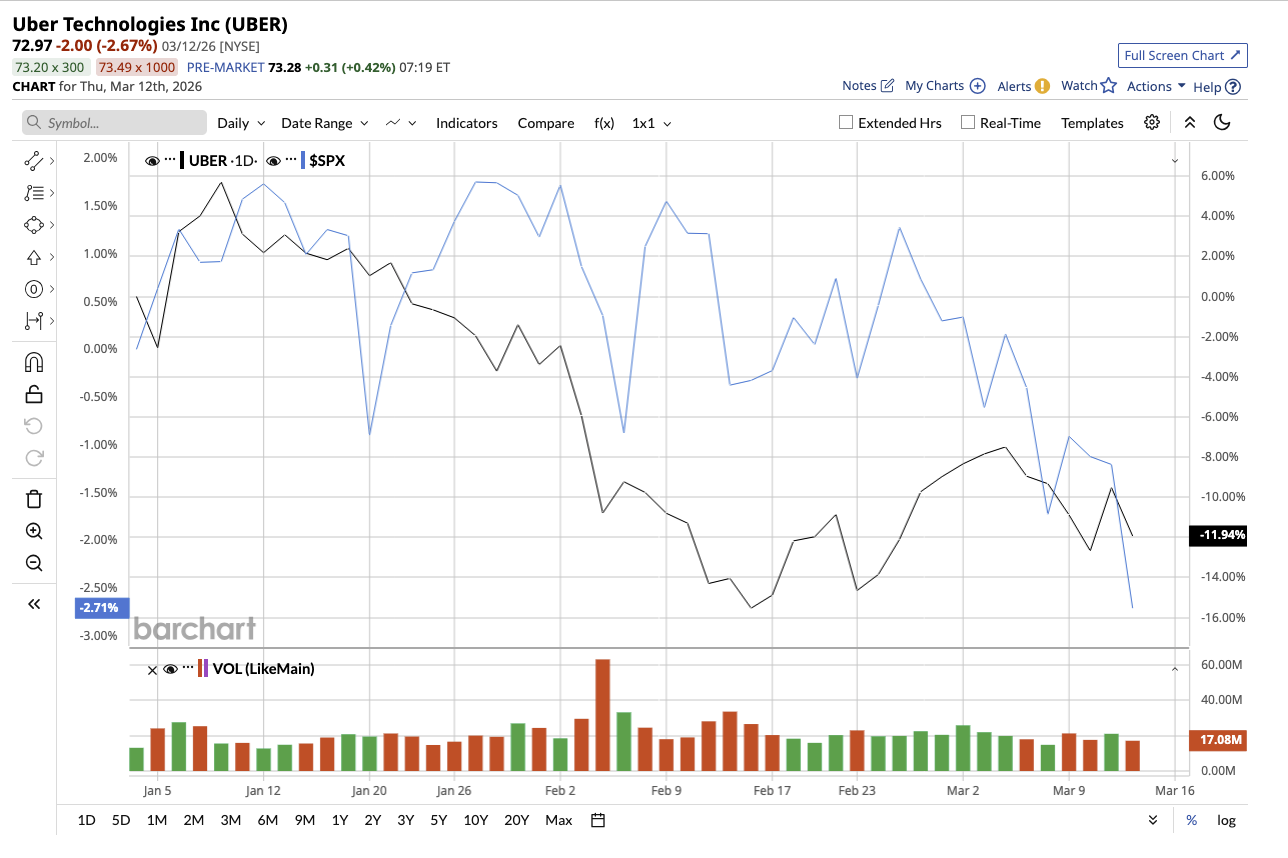This screenshot has height=858, width=1288.
Task: Select the 5D time range
Action: (x=121, y=820)
